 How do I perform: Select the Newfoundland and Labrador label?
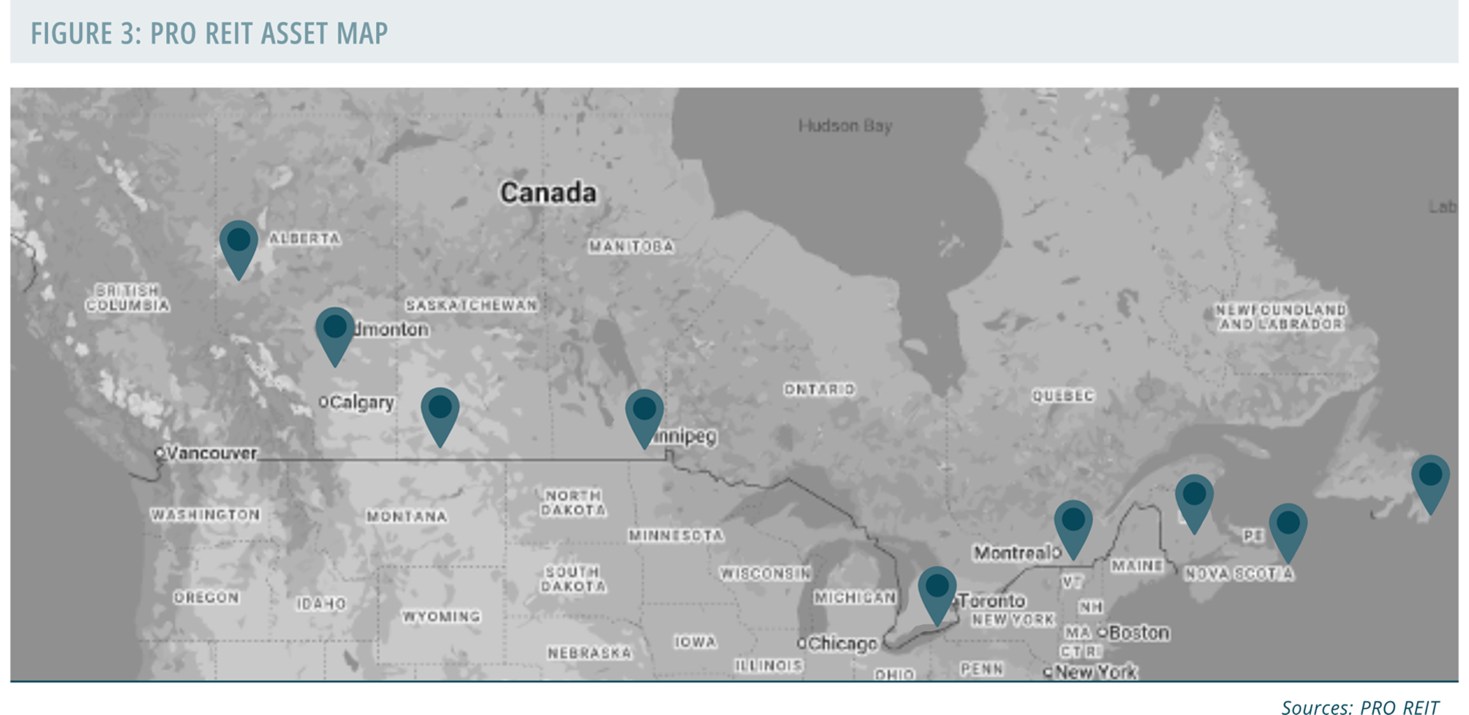(x=1281, y=317)
